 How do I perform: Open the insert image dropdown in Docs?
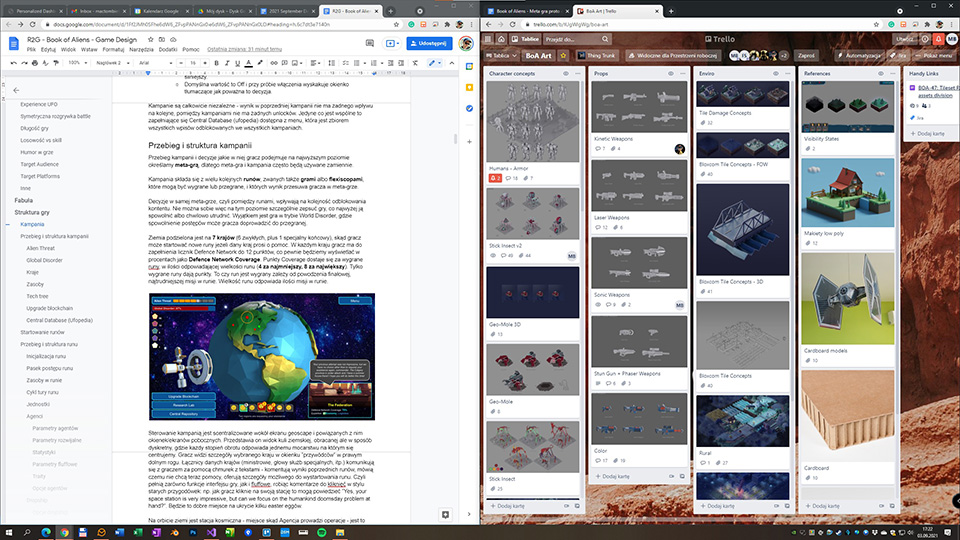click(x=297, y=63)
